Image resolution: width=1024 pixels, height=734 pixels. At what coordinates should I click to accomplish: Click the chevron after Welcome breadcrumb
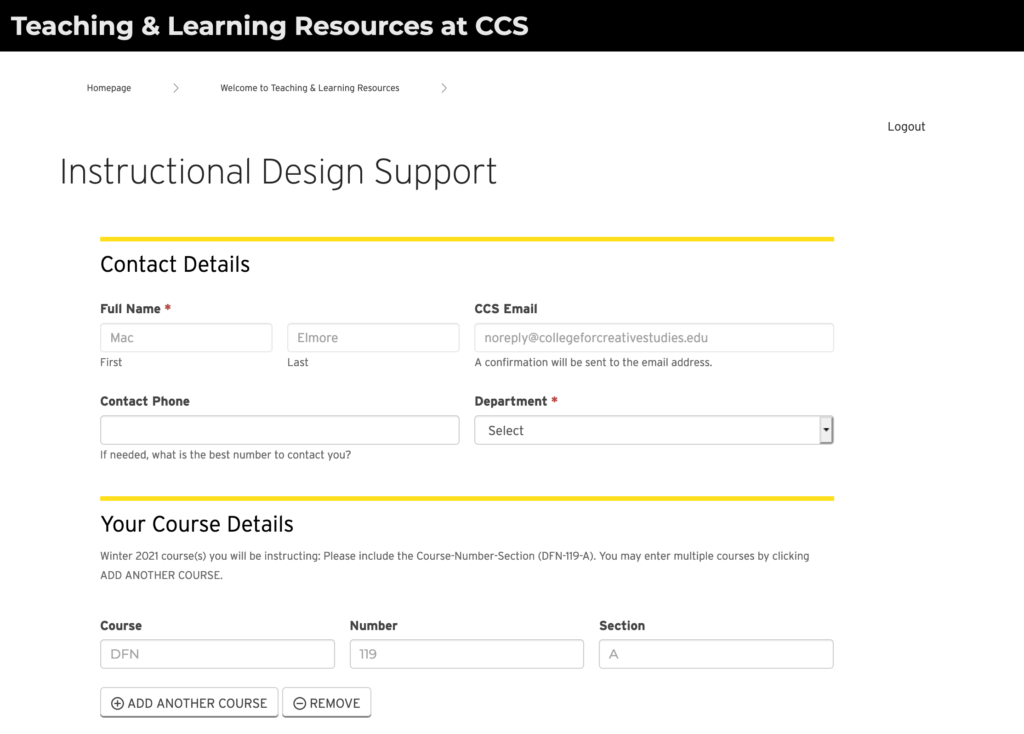coord(444,88)
